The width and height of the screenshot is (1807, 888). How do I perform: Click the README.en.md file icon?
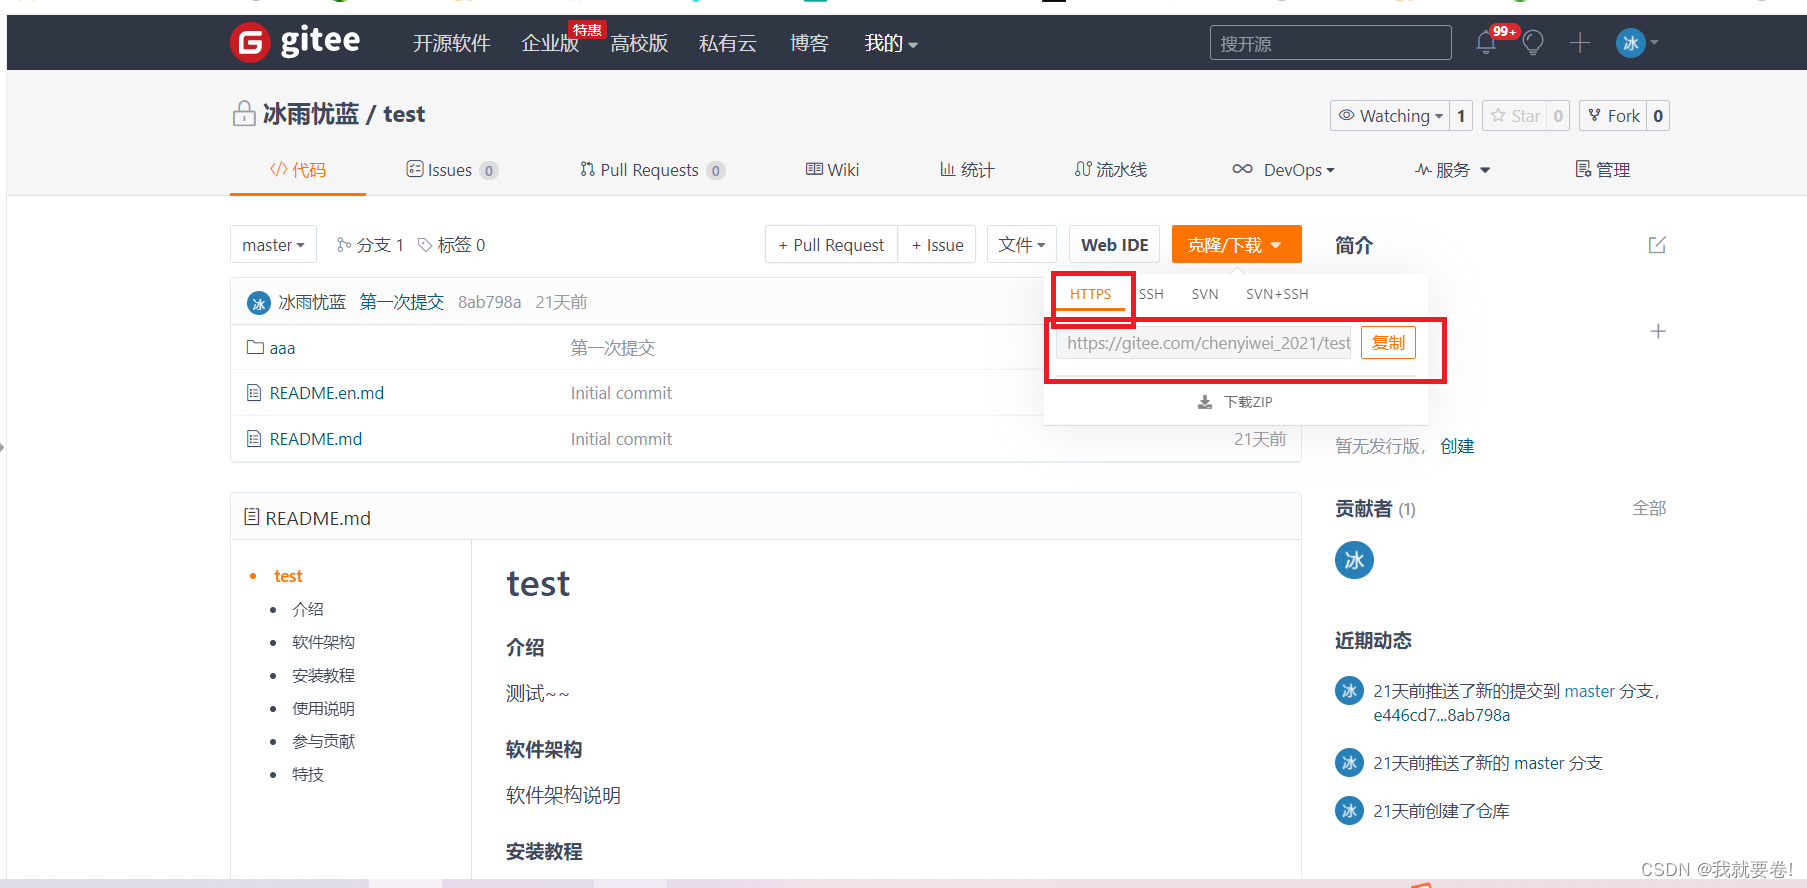pos(254,393)
